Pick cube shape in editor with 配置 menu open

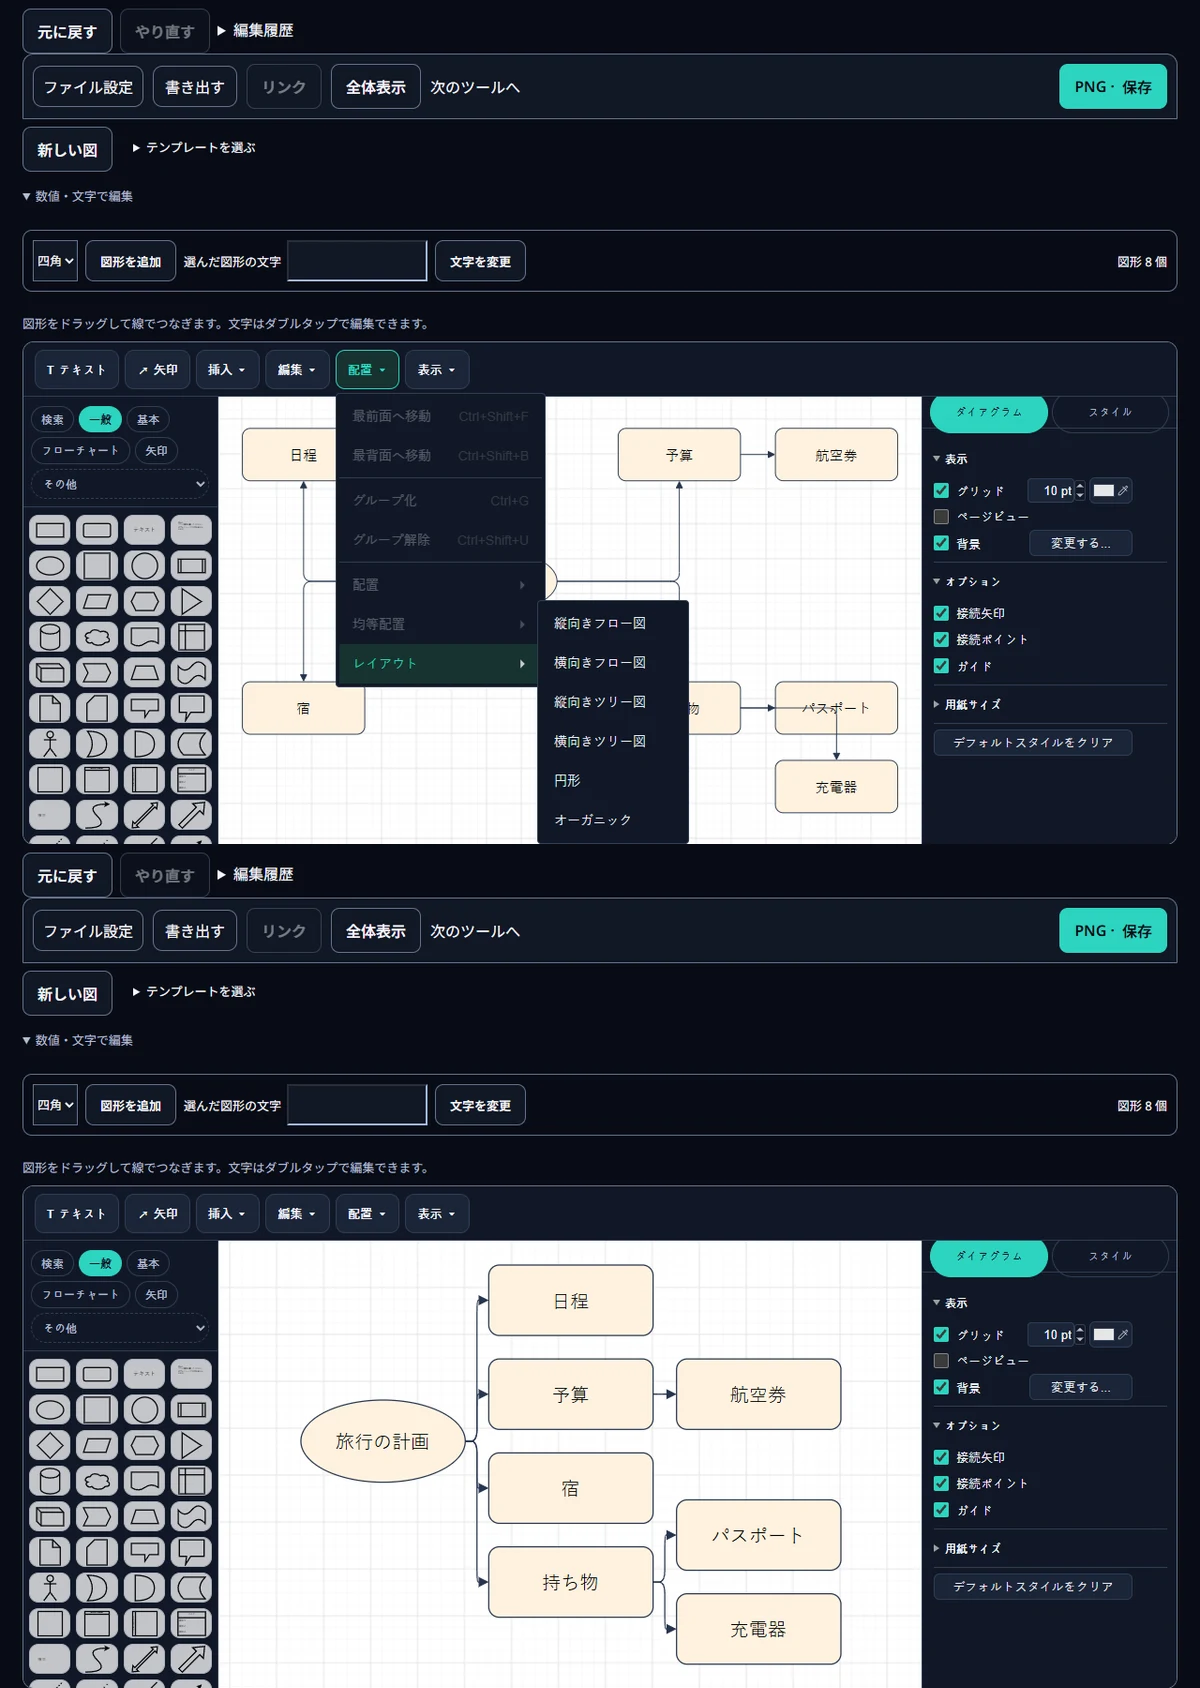click(x=50, y=673)
